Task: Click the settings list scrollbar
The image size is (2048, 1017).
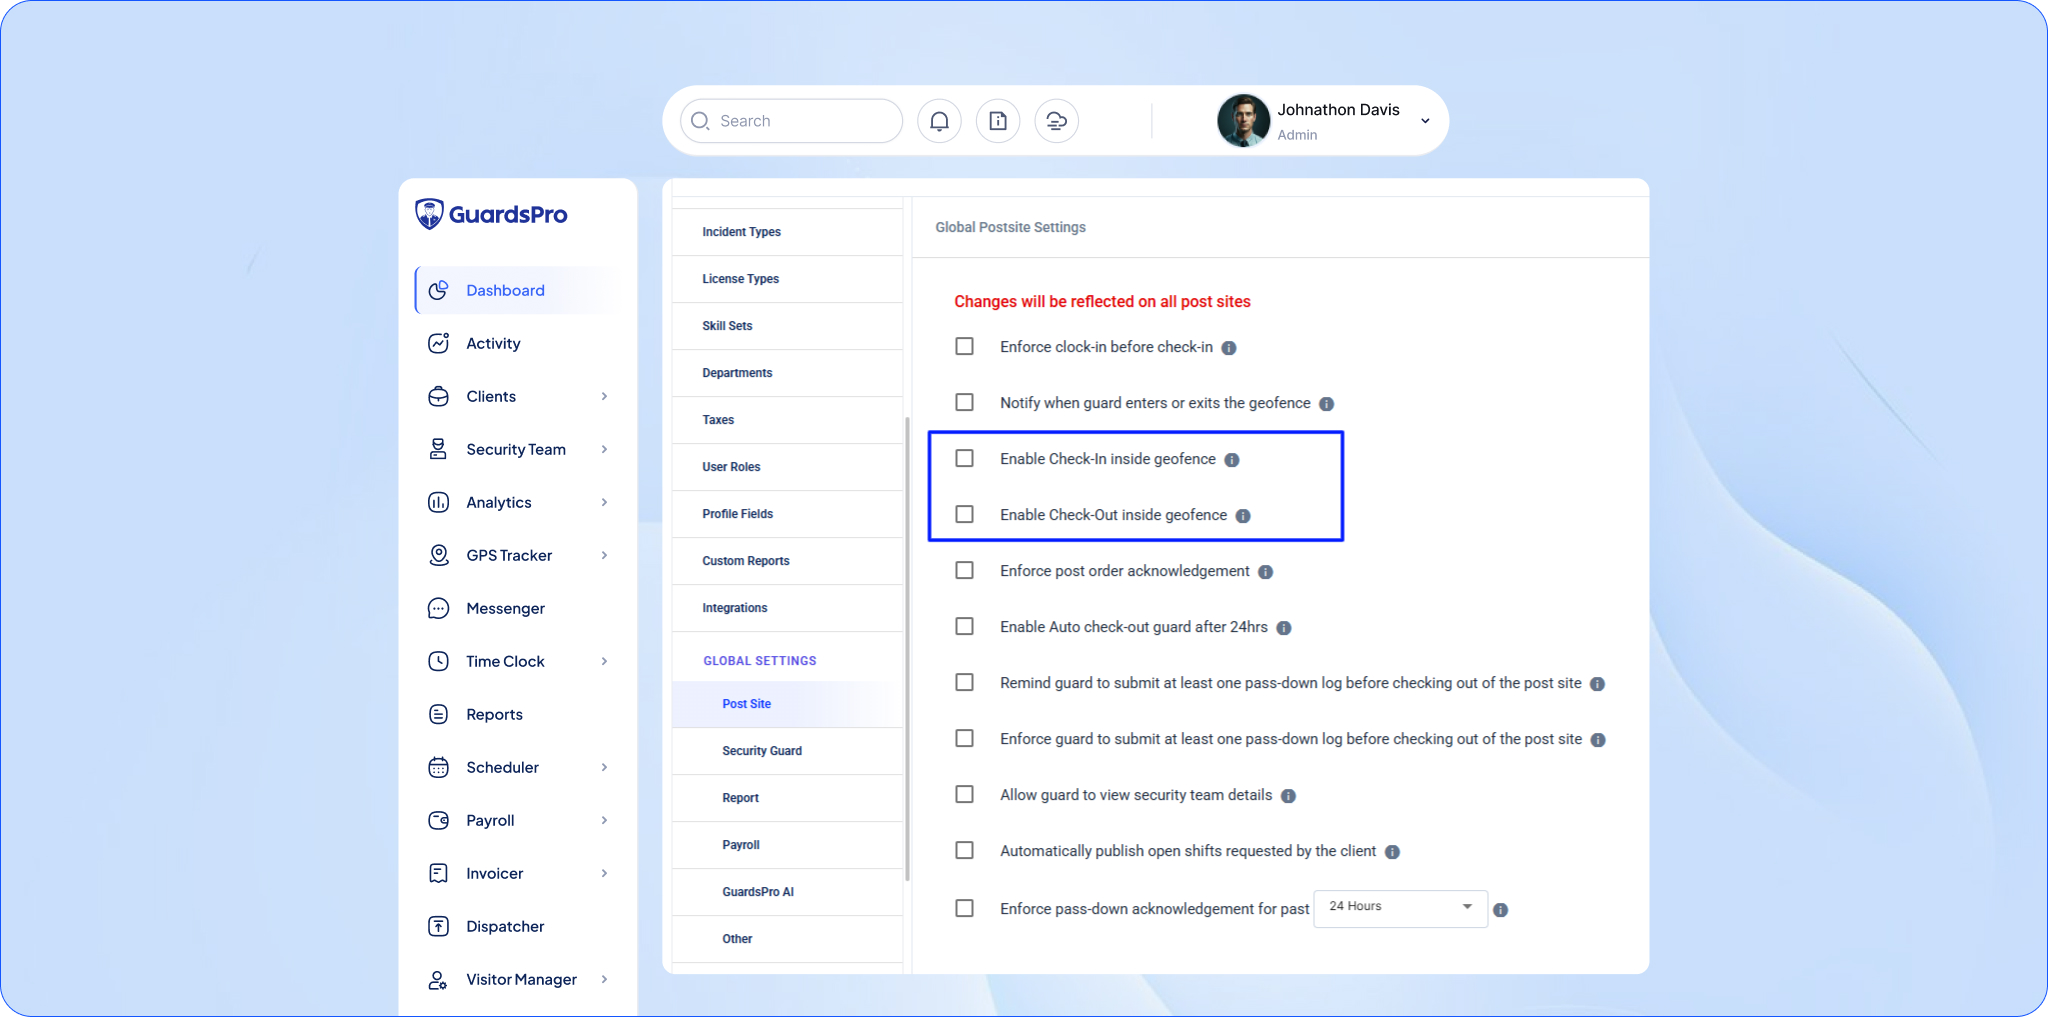Action: tap(907, 649)
